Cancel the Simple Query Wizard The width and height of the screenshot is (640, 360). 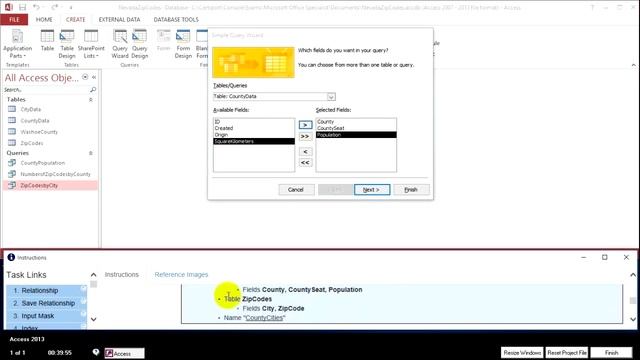296,190
